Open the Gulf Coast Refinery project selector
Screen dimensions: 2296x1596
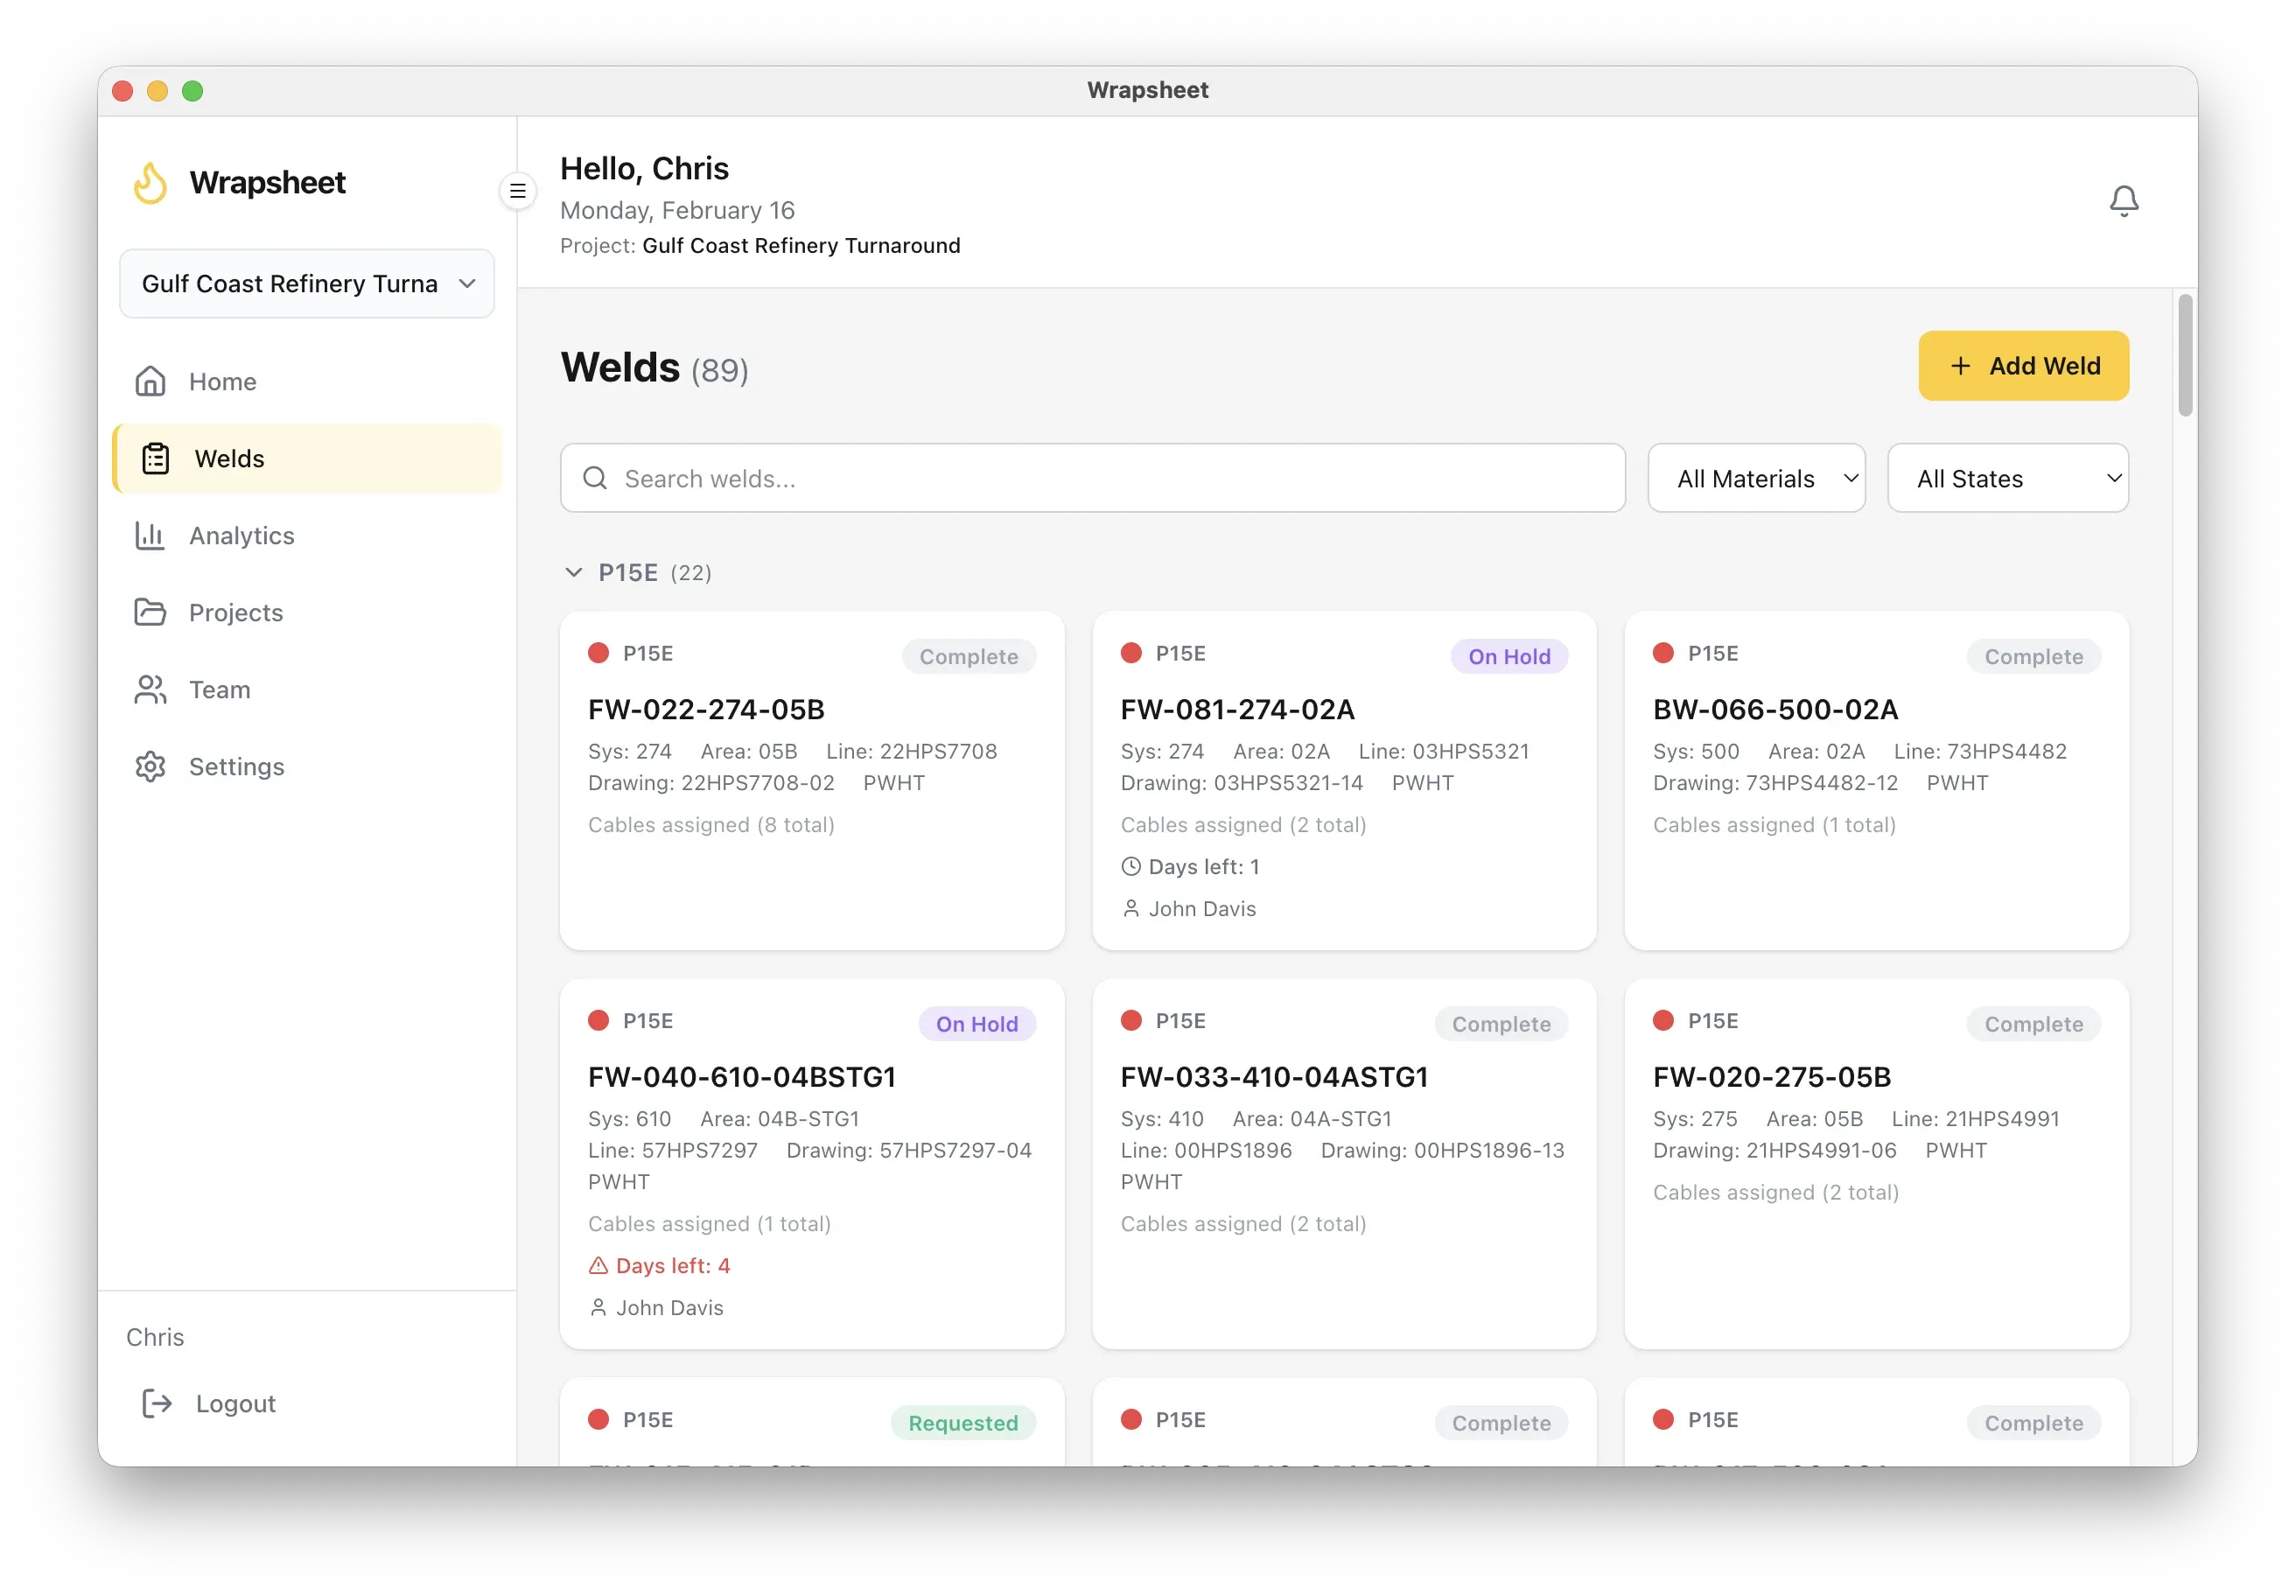(306, 283)
